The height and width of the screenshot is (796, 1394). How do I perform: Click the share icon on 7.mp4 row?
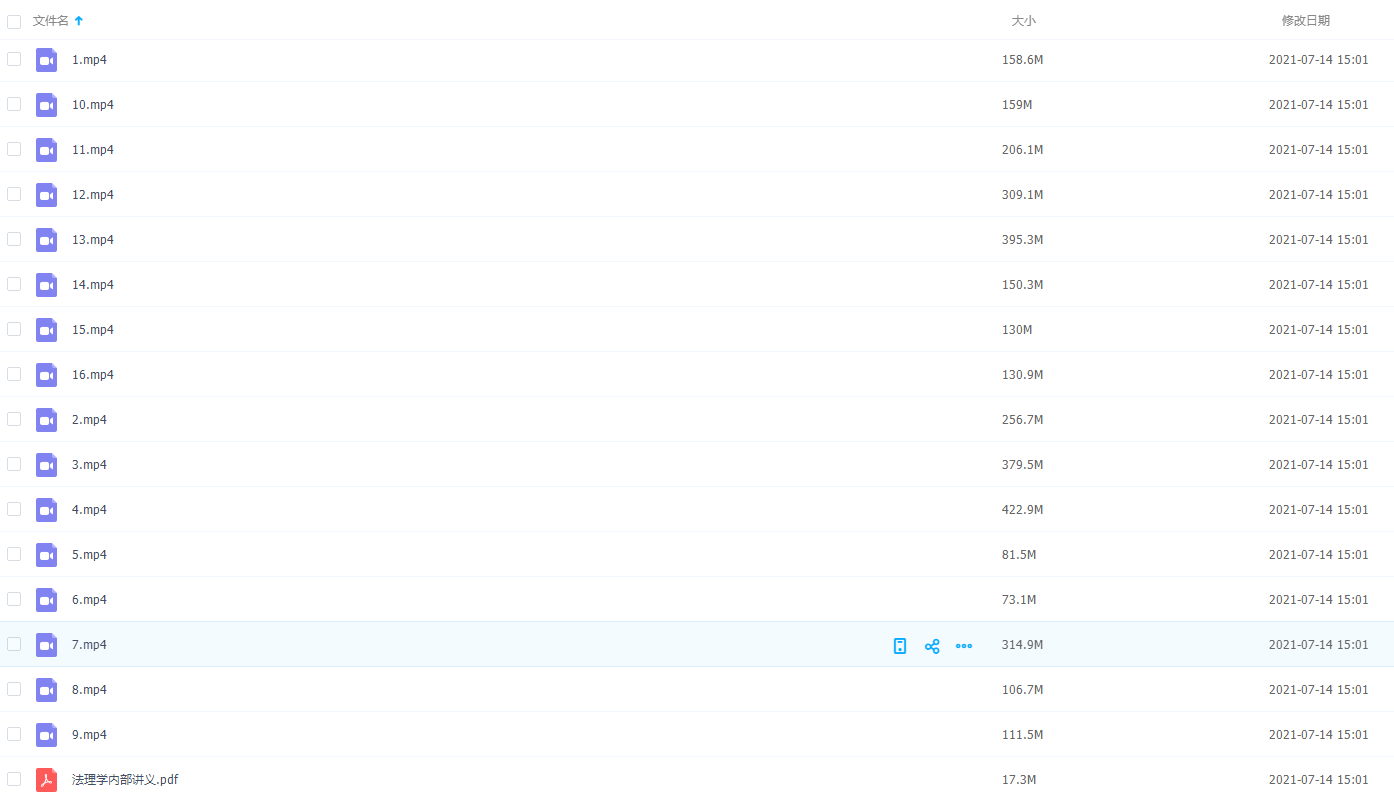pyautogui.click(x=932, y=646)
